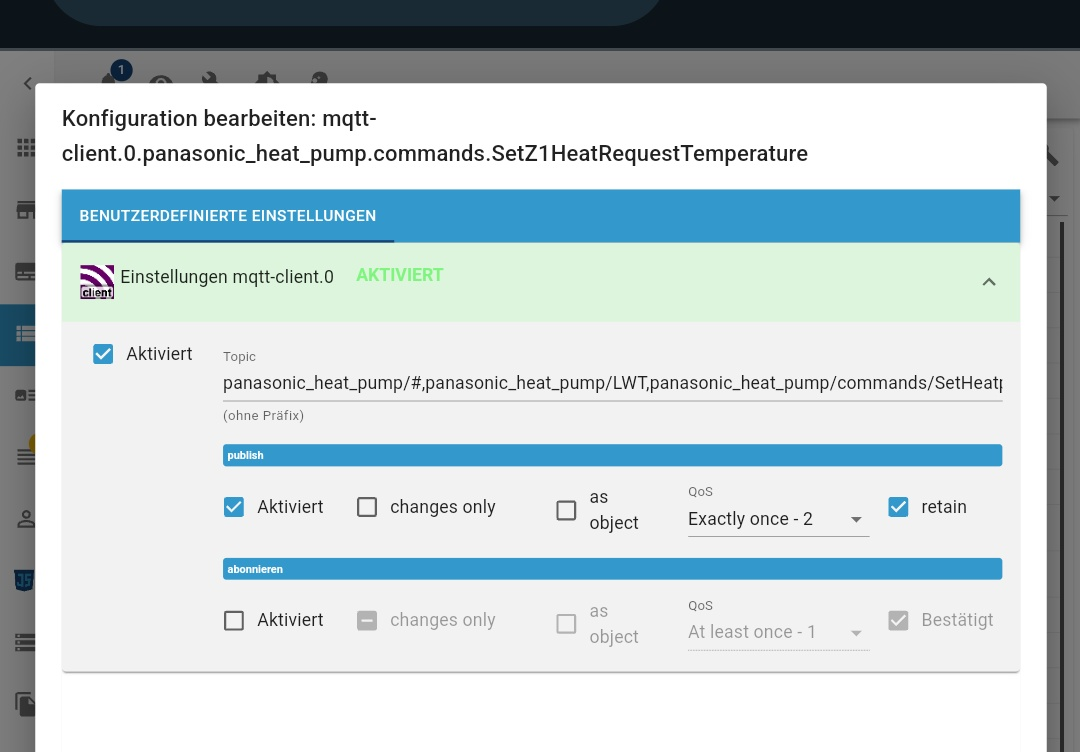
Task: Check the publish as object checkbox
Action: coord(566,510)
